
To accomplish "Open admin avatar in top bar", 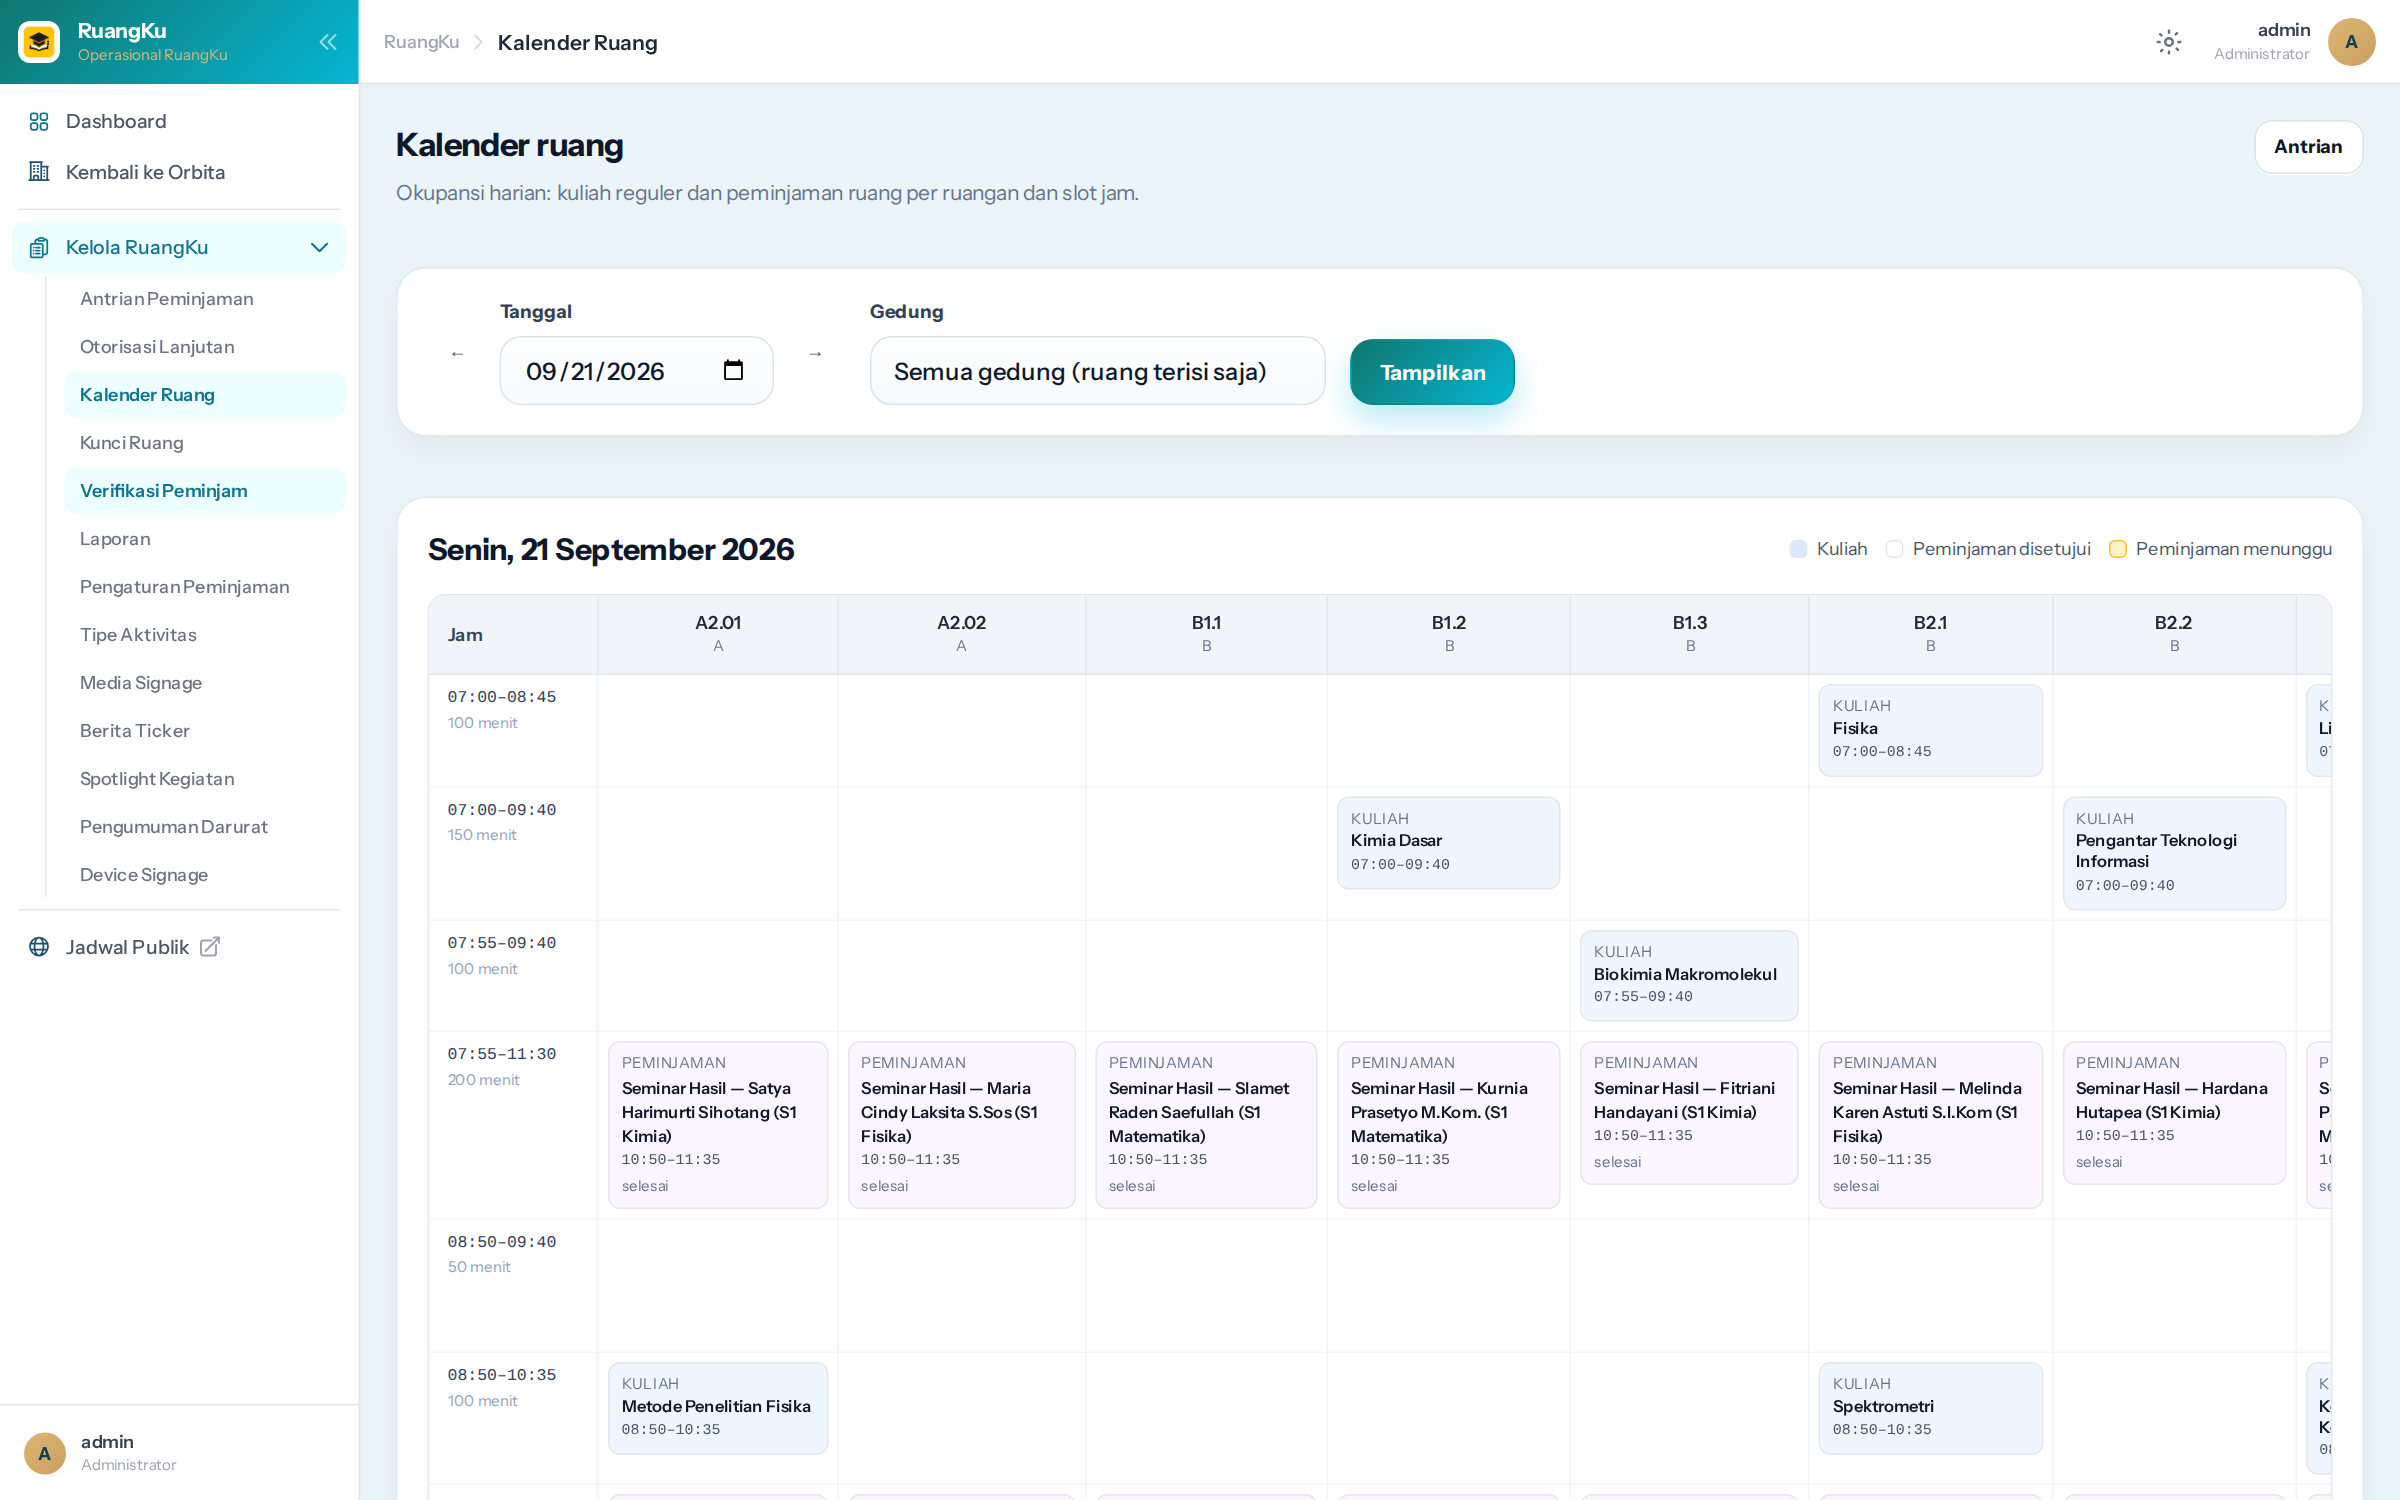I will pos(2351,42).
